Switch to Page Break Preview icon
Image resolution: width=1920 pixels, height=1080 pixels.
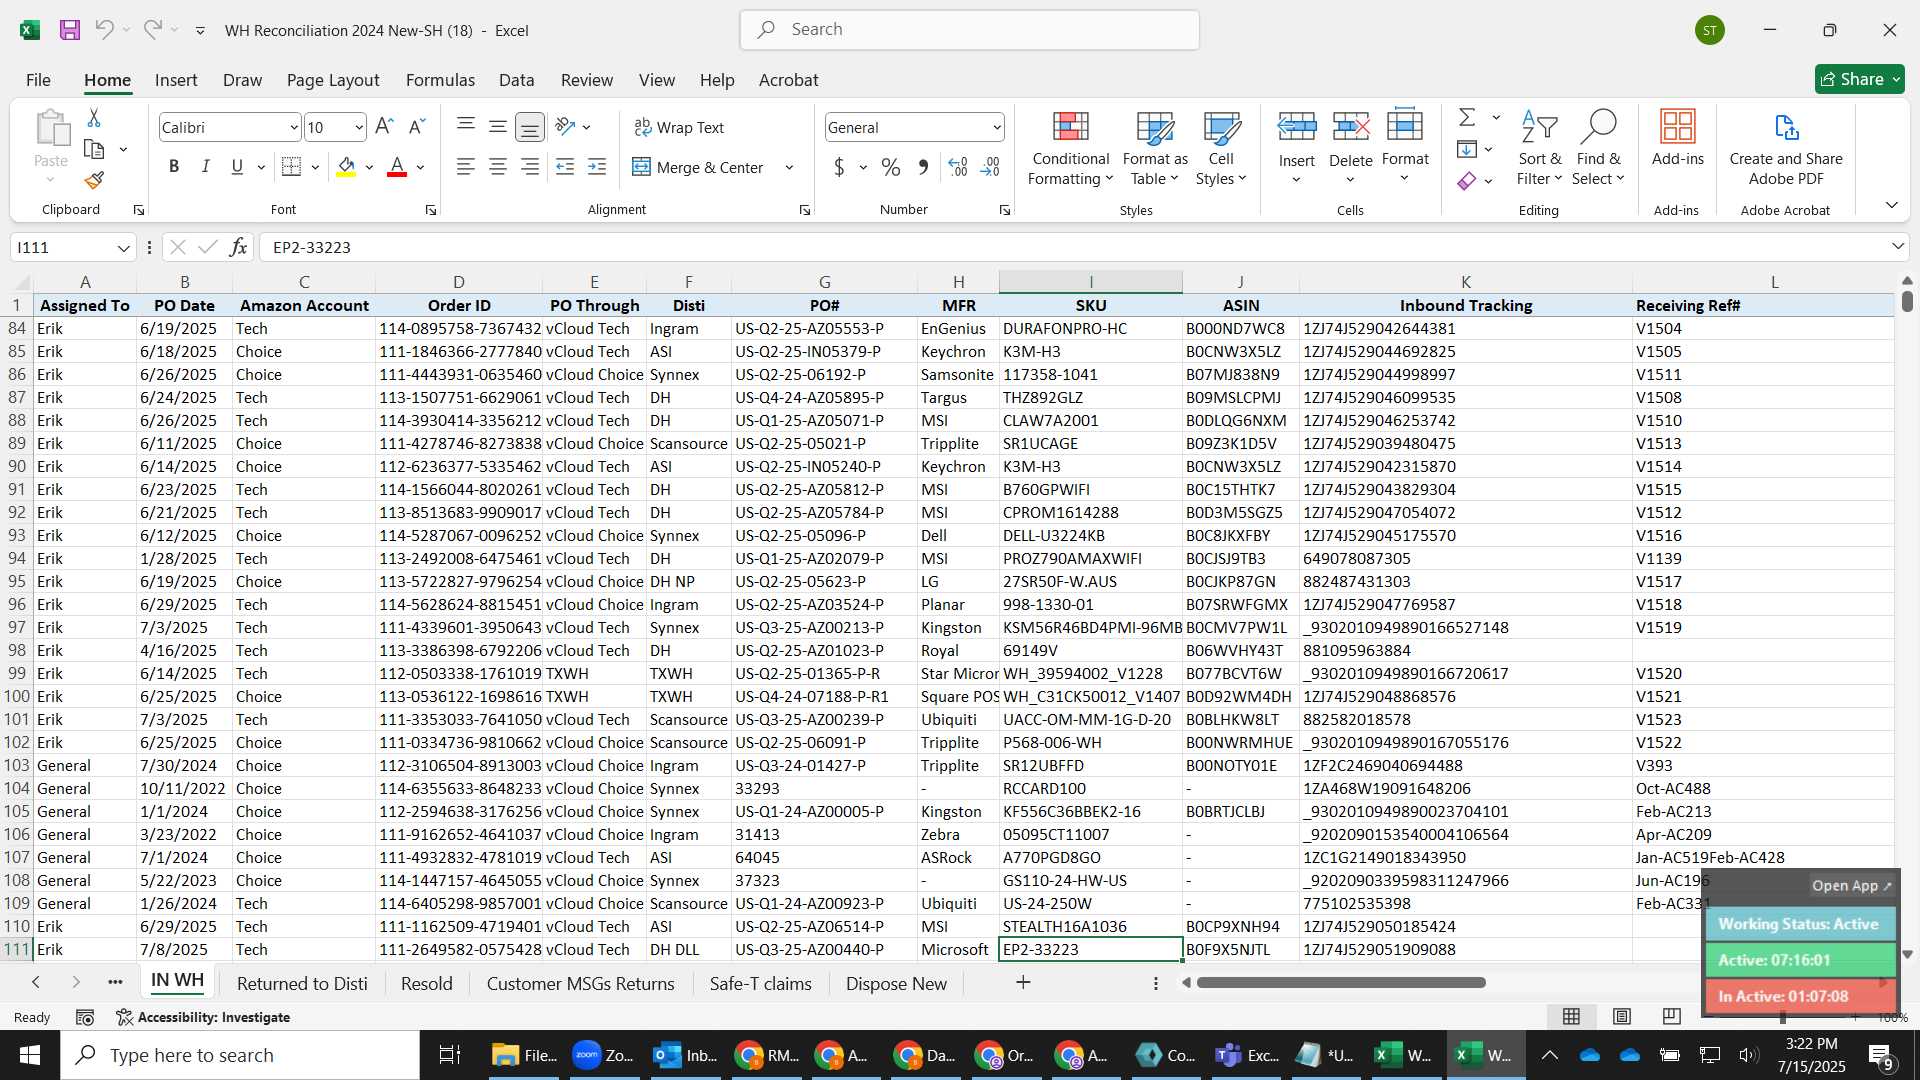(x=1672, y=1017)
